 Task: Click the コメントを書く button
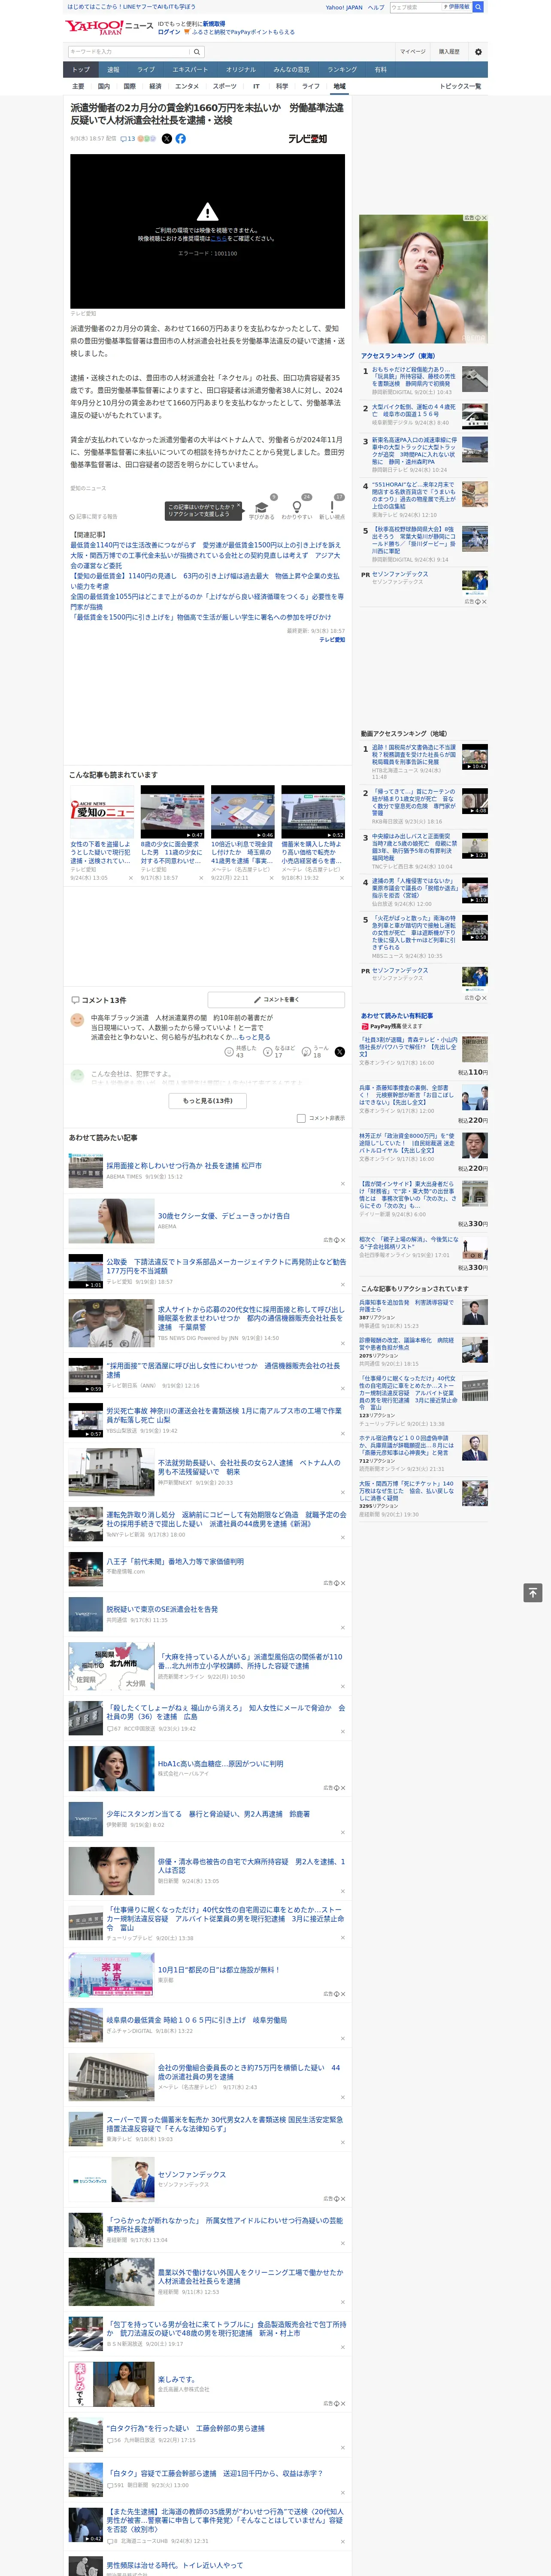pos(276,999)
